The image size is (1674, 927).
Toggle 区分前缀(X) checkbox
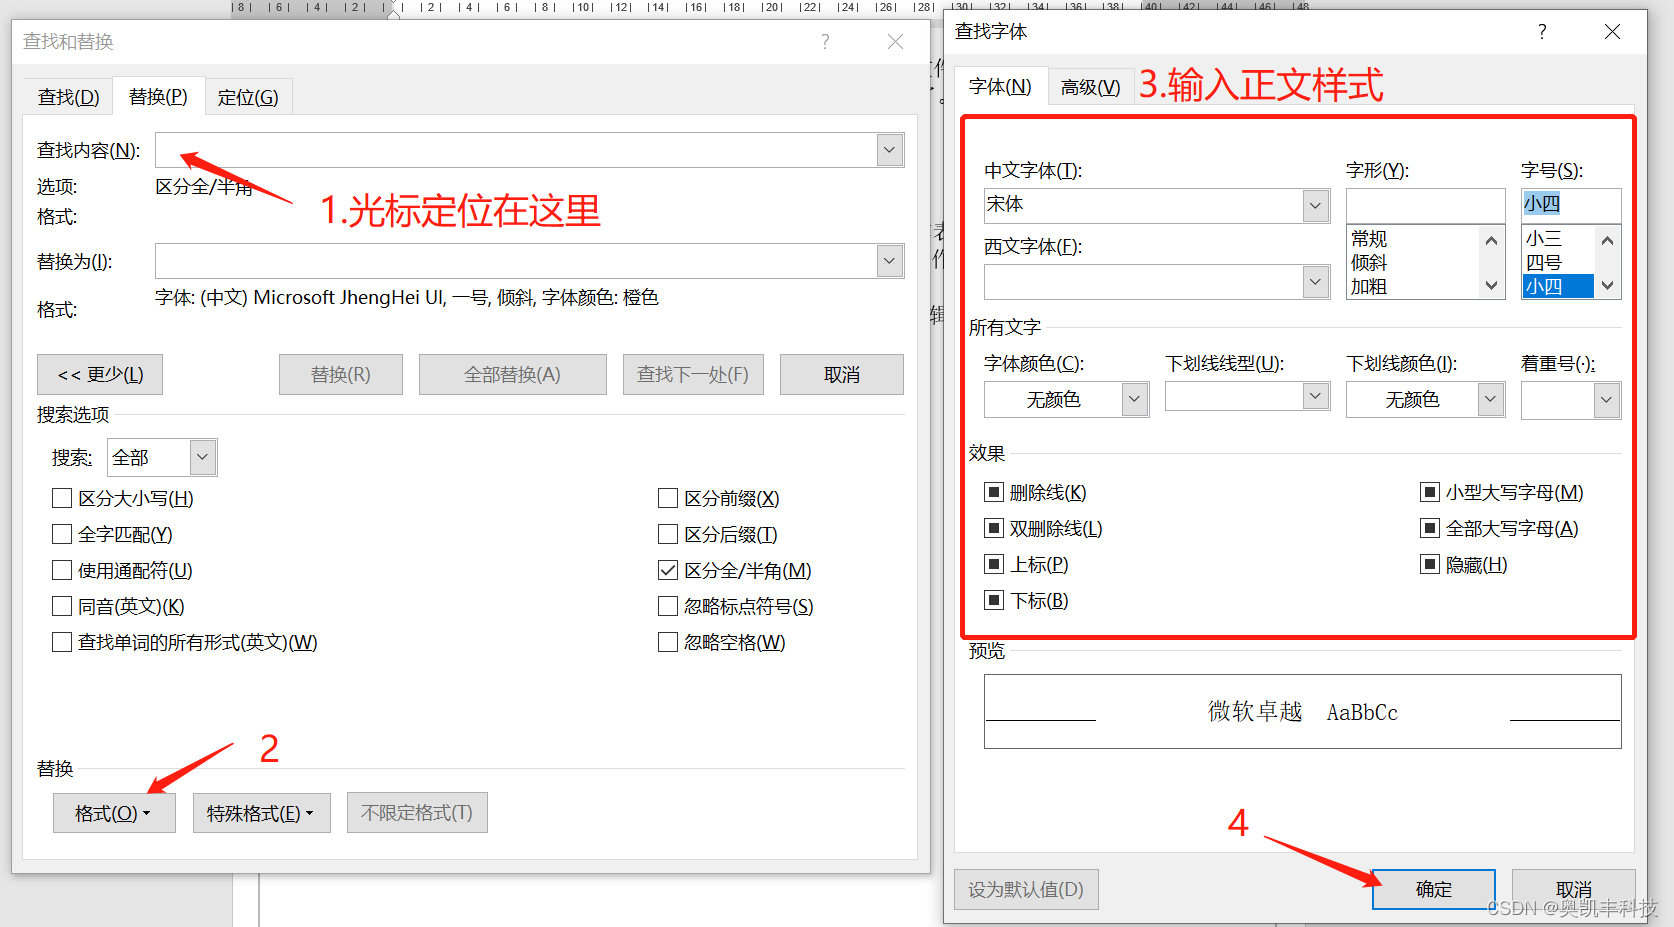(668, 498)
